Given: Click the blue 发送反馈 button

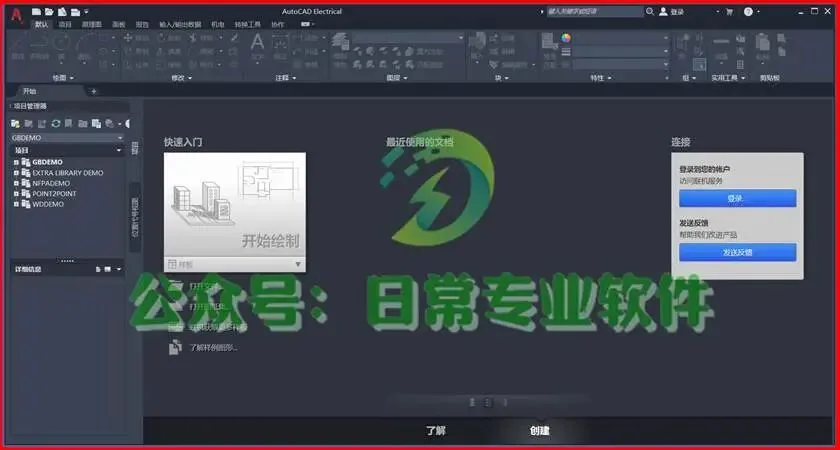Looking at the screenshot, I should point(738,252).
